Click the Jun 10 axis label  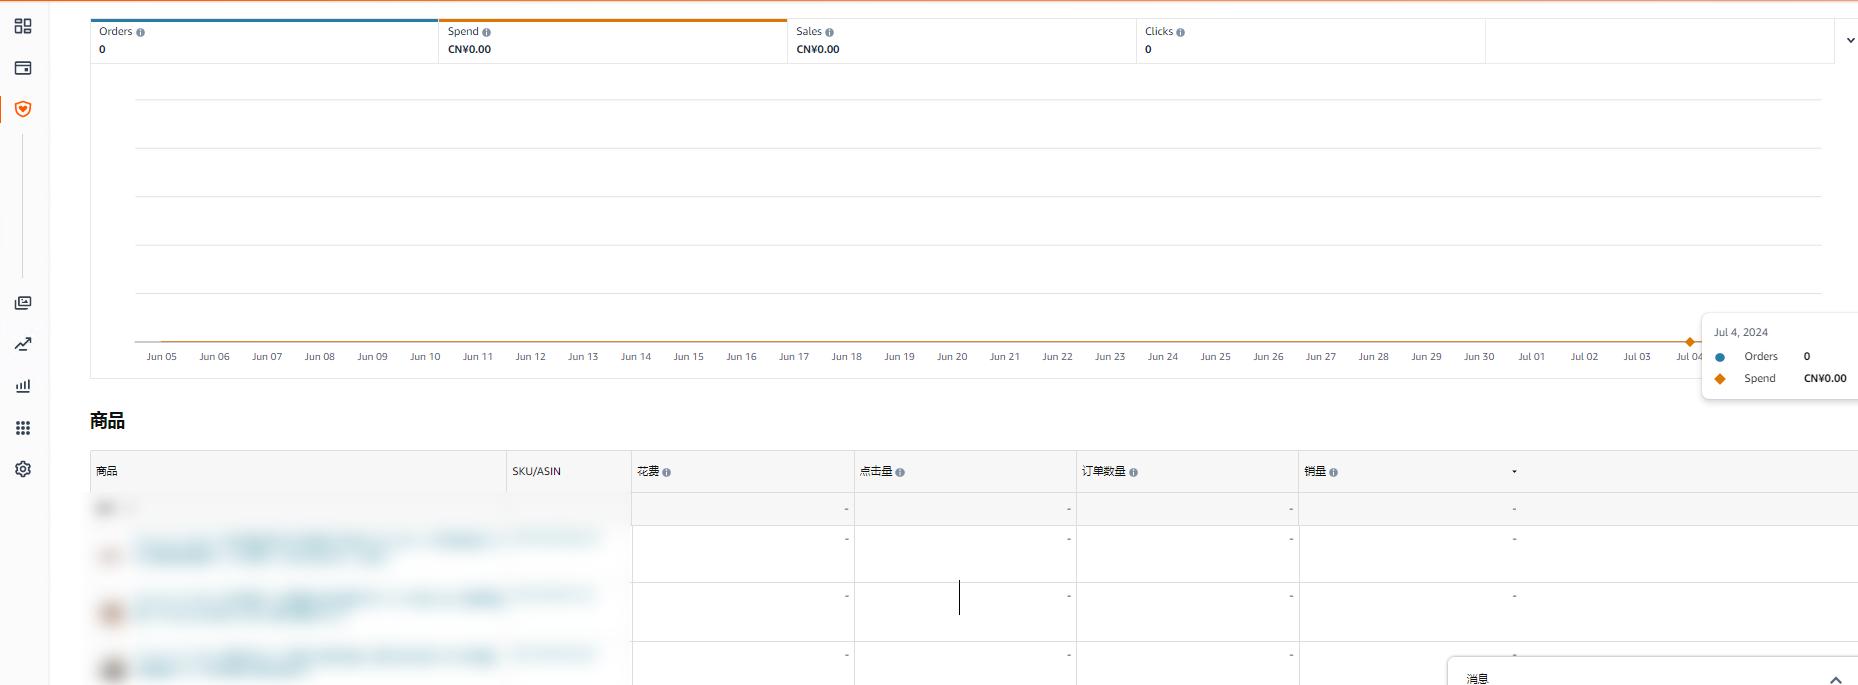pos(425,357)
